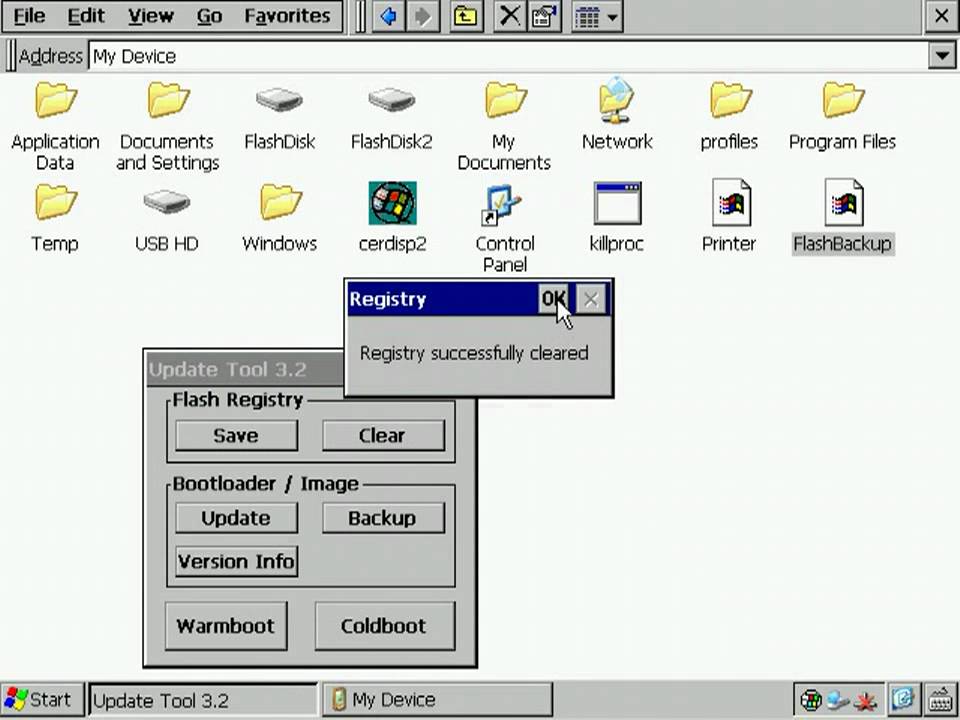This screenshot has width=960, height=720.
Task: Open the Edit menu
Action: [x=86, y=16]
